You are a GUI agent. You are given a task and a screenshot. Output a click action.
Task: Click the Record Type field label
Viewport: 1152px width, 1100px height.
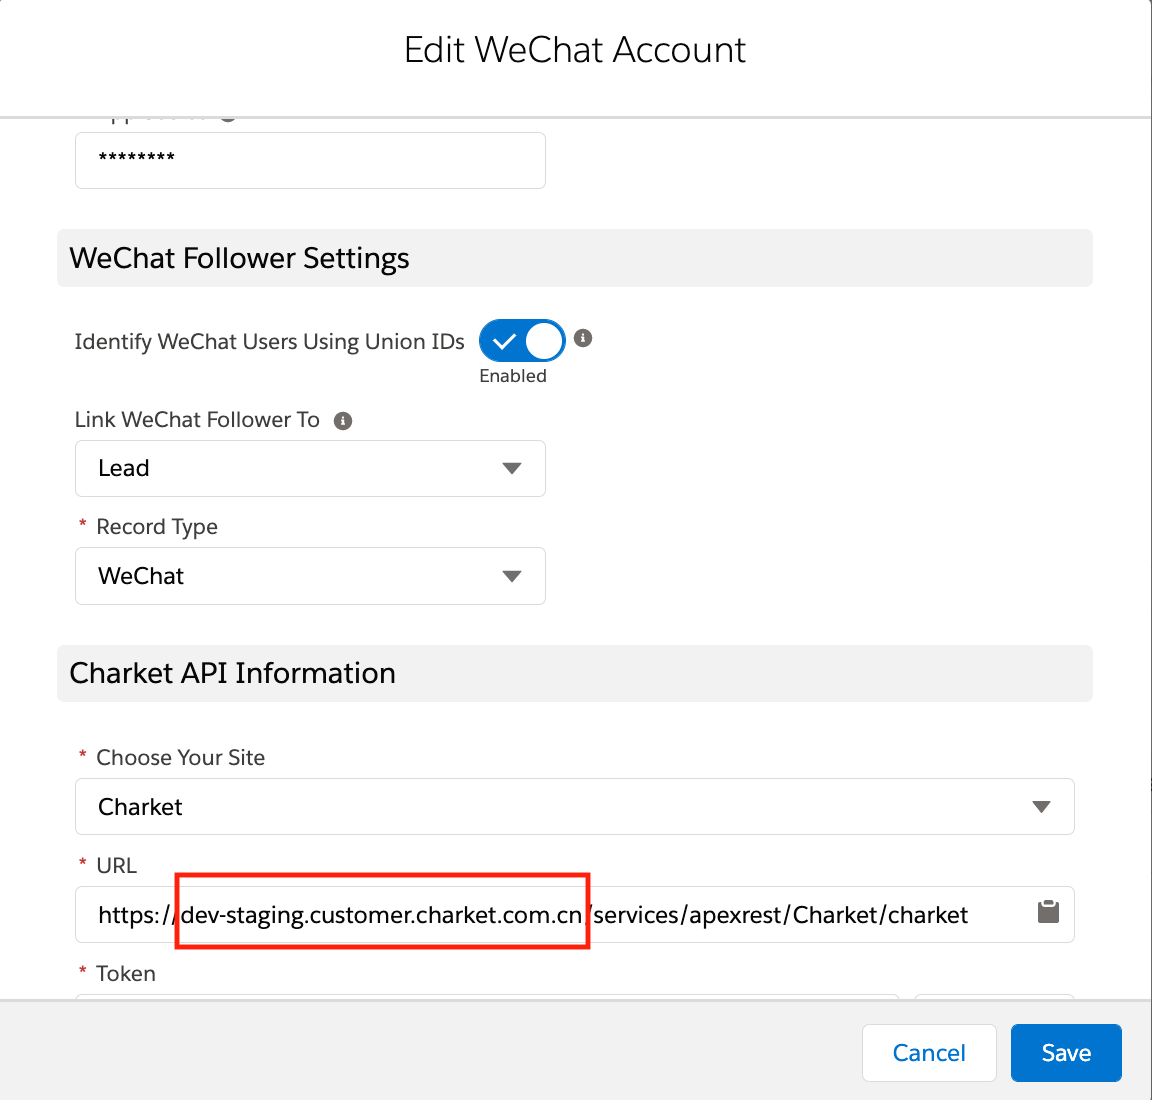(157, 527)
